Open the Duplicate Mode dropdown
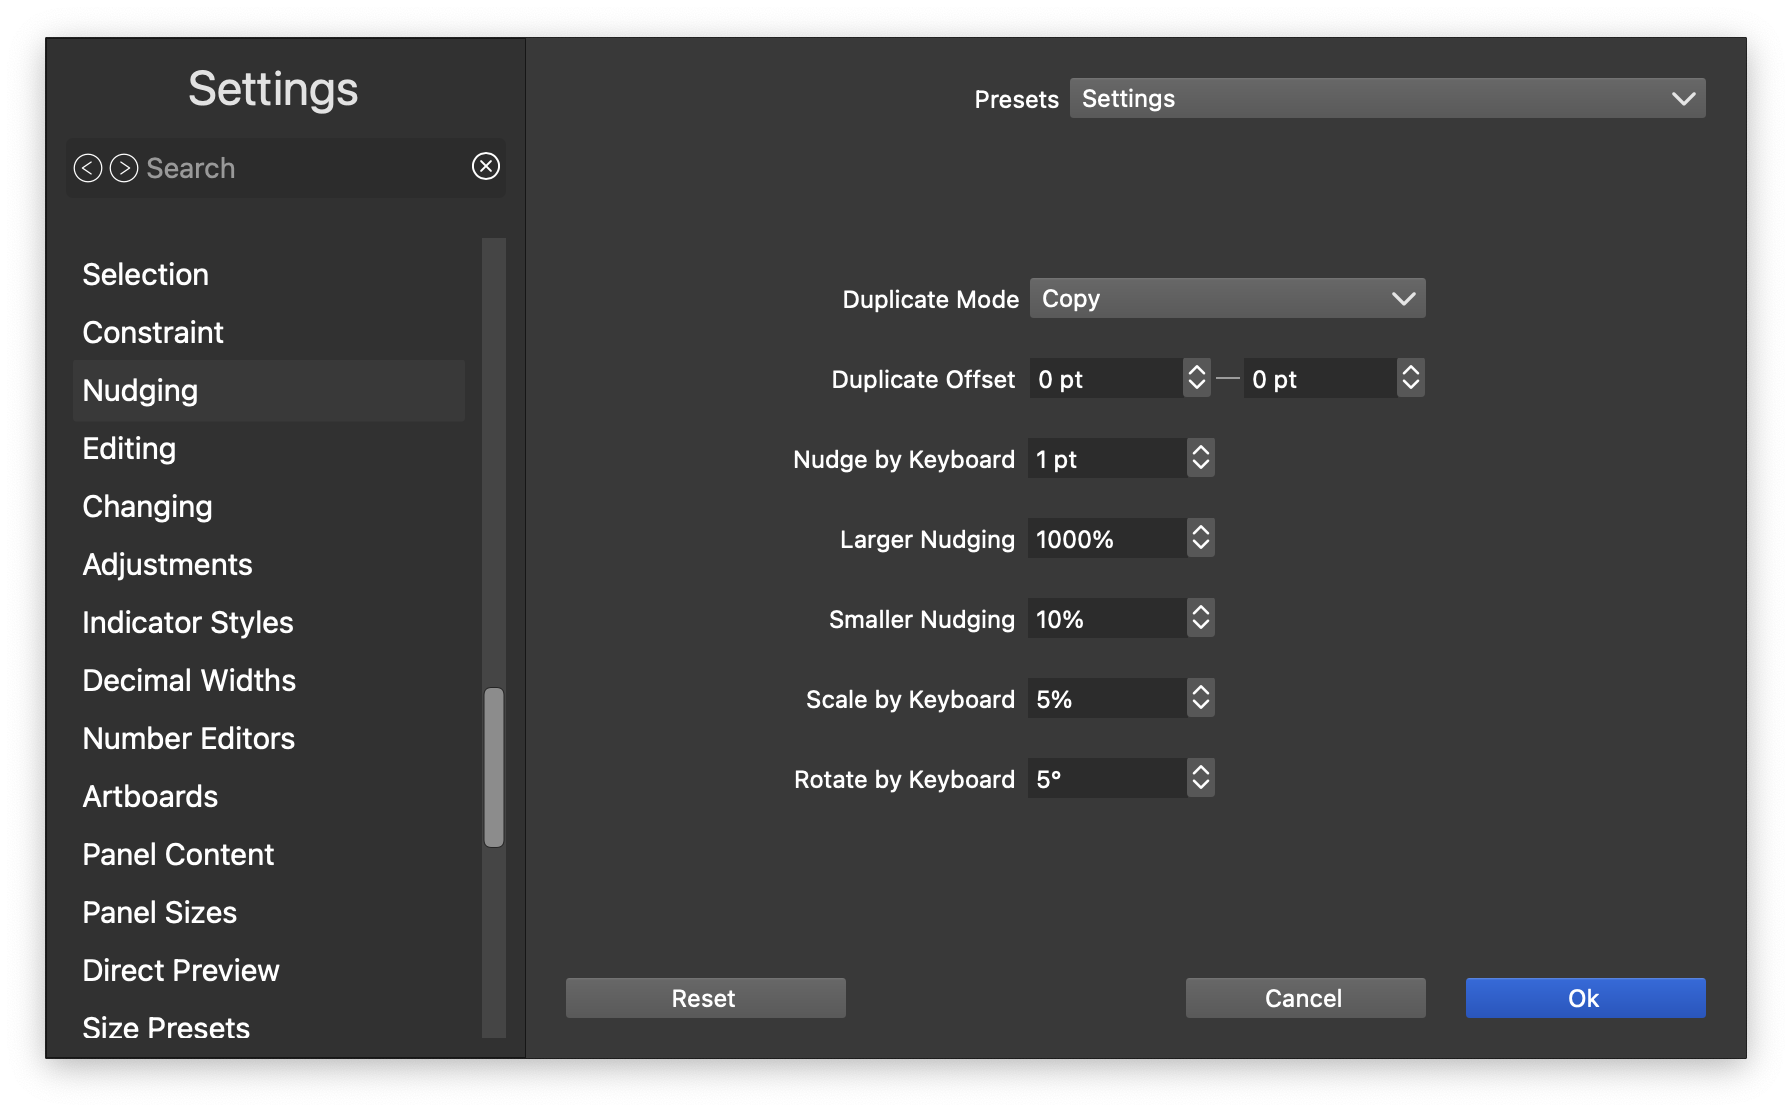The width and height of the screenshot is (1792, 1112). click(1227, 298)
